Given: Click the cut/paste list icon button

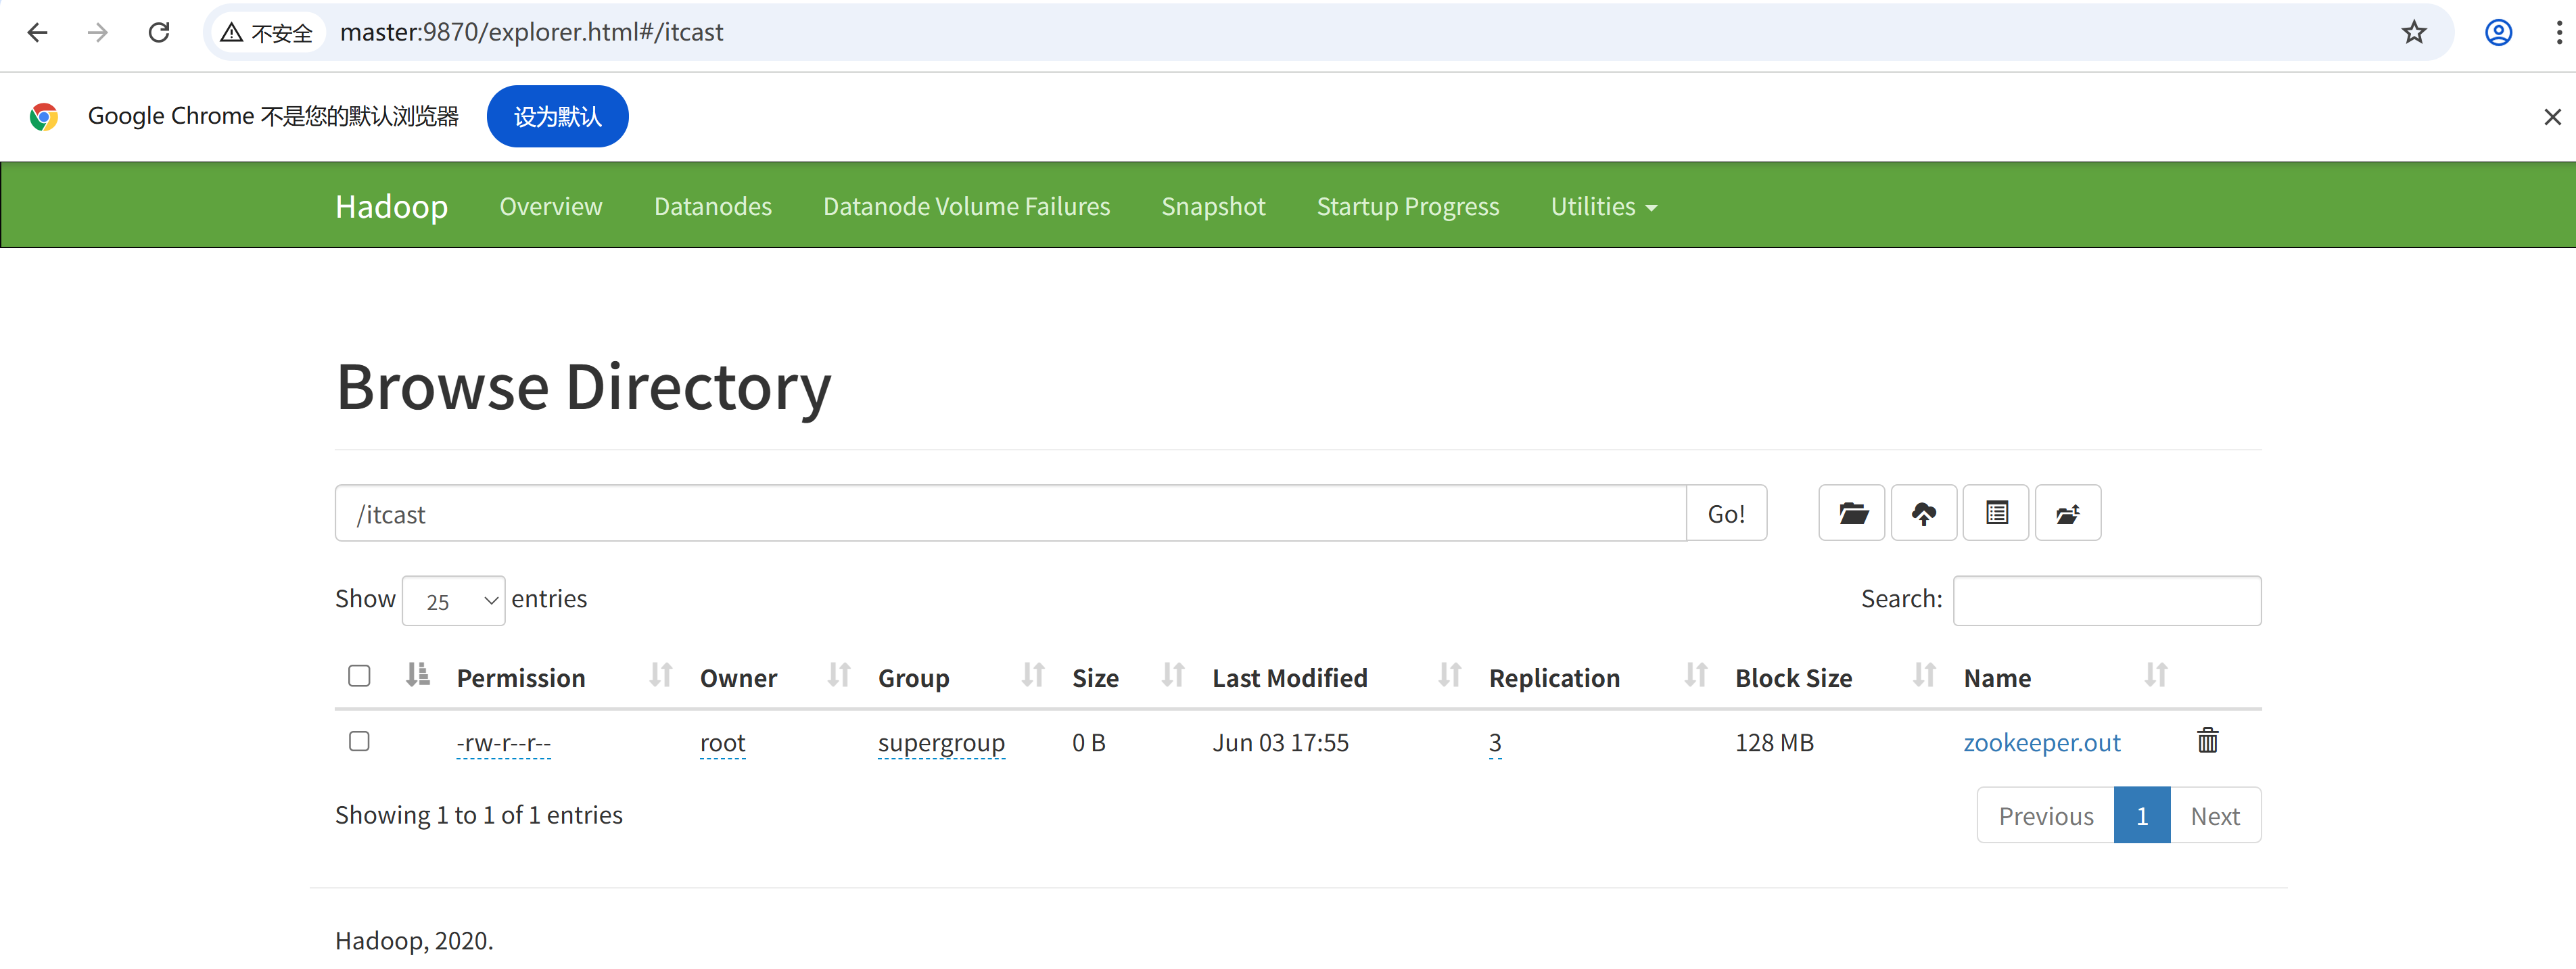Looking at the screenshot, I should coord(1995,513).
